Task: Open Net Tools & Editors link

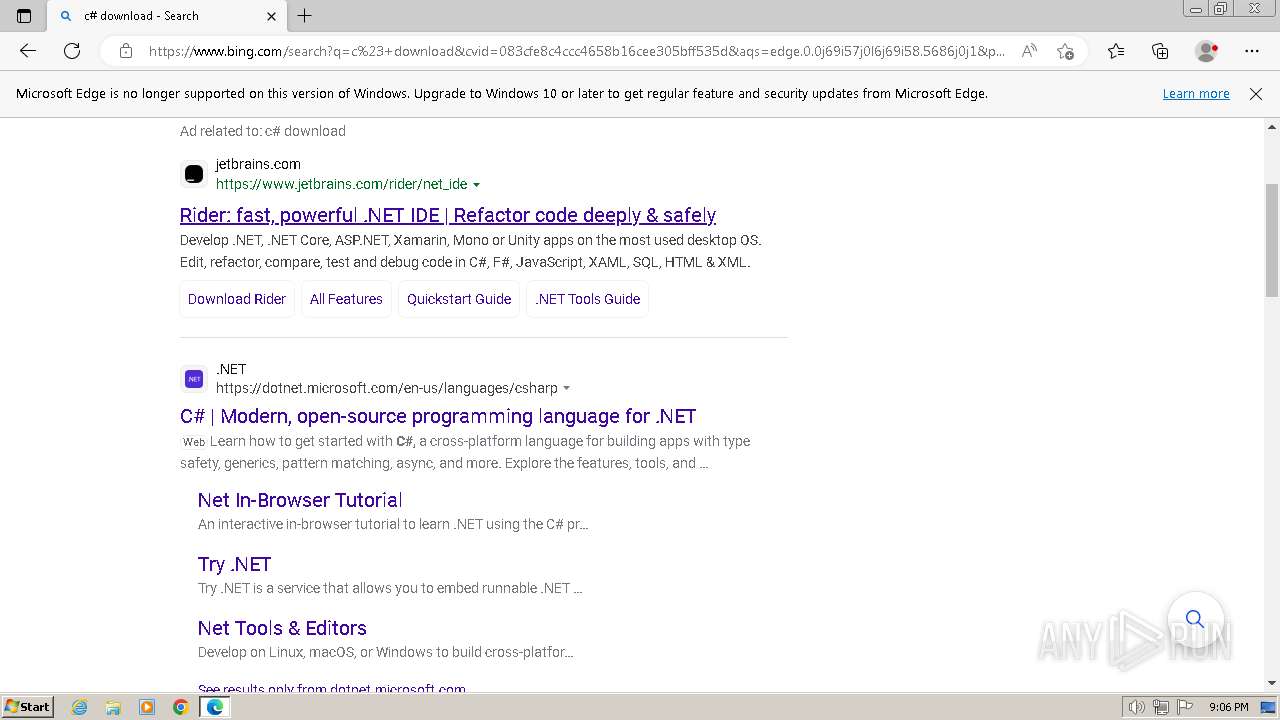Action: pos(282,628)
